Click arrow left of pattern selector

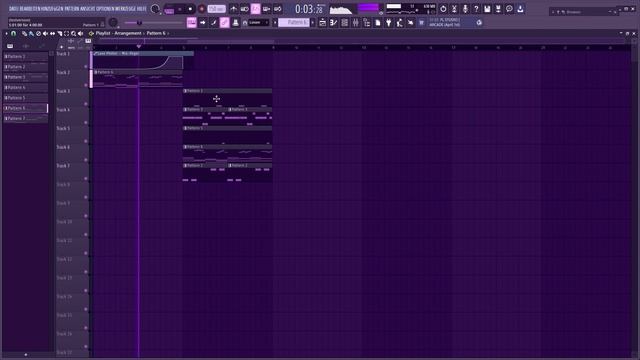pos(275,23)
